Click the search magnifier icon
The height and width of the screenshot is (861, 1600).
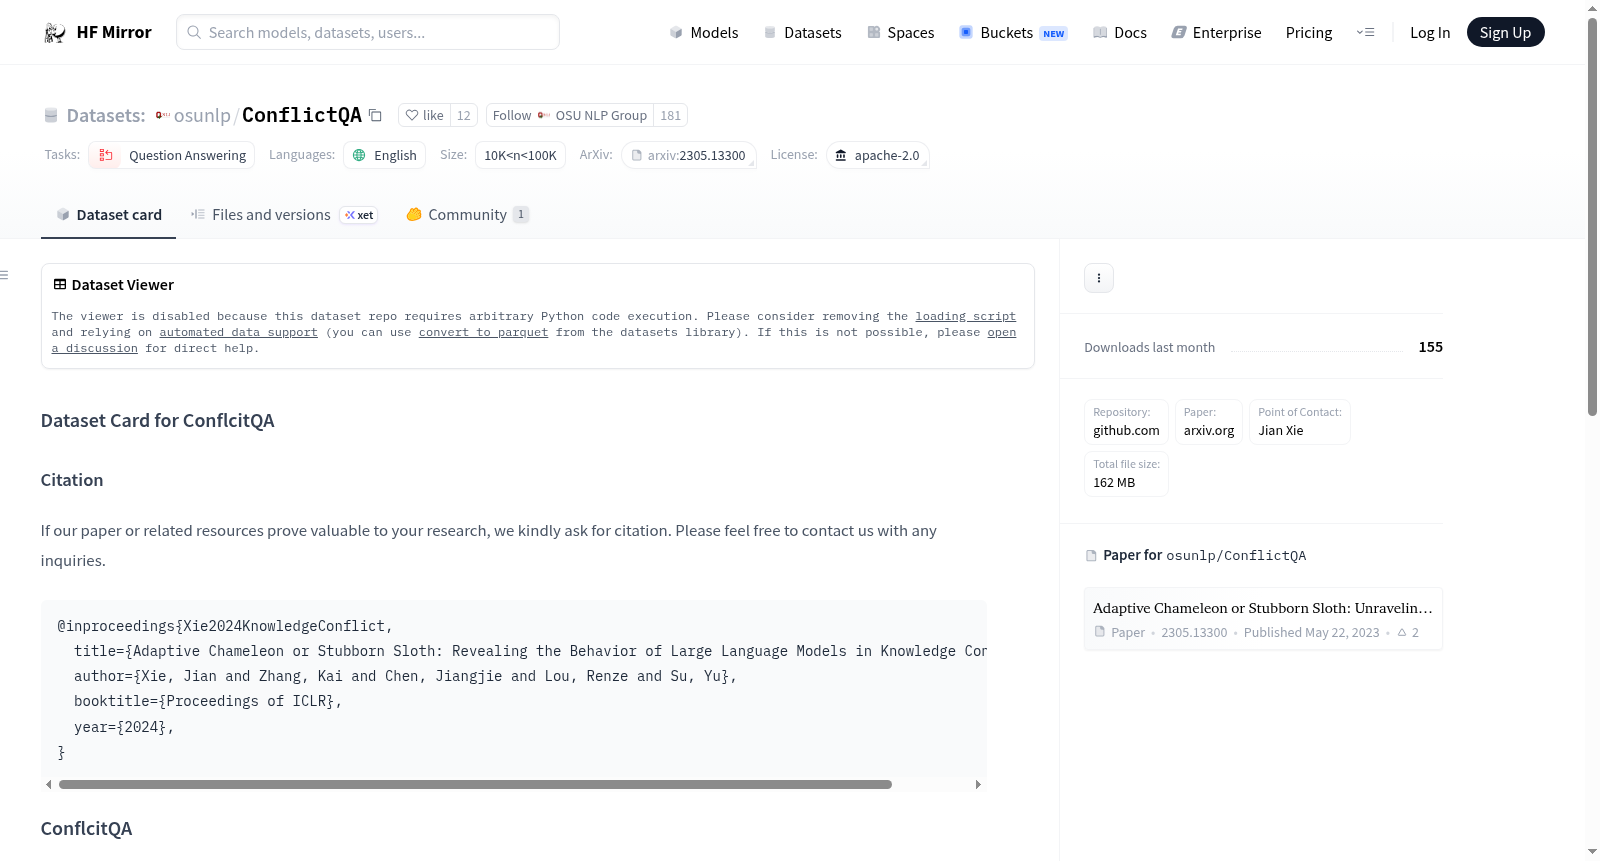click(194, 33)
